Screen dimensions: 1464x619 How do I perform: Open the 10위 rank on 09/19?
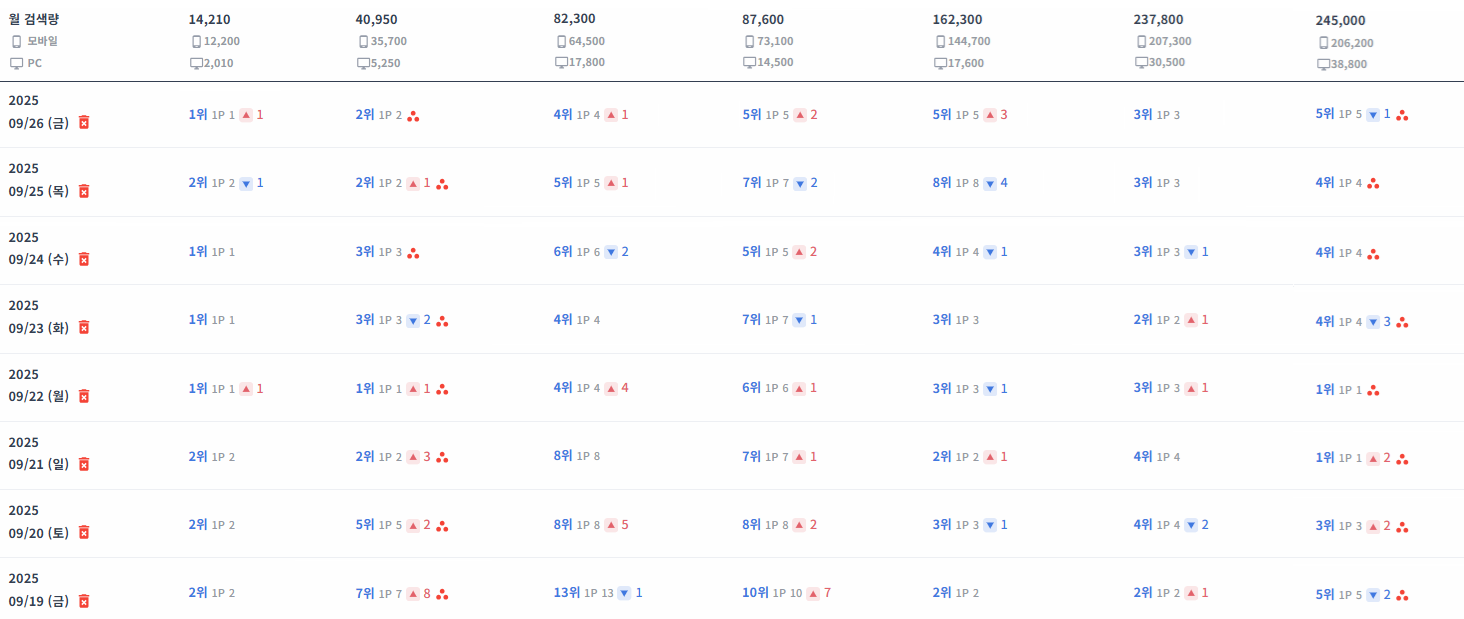point(755,593)
